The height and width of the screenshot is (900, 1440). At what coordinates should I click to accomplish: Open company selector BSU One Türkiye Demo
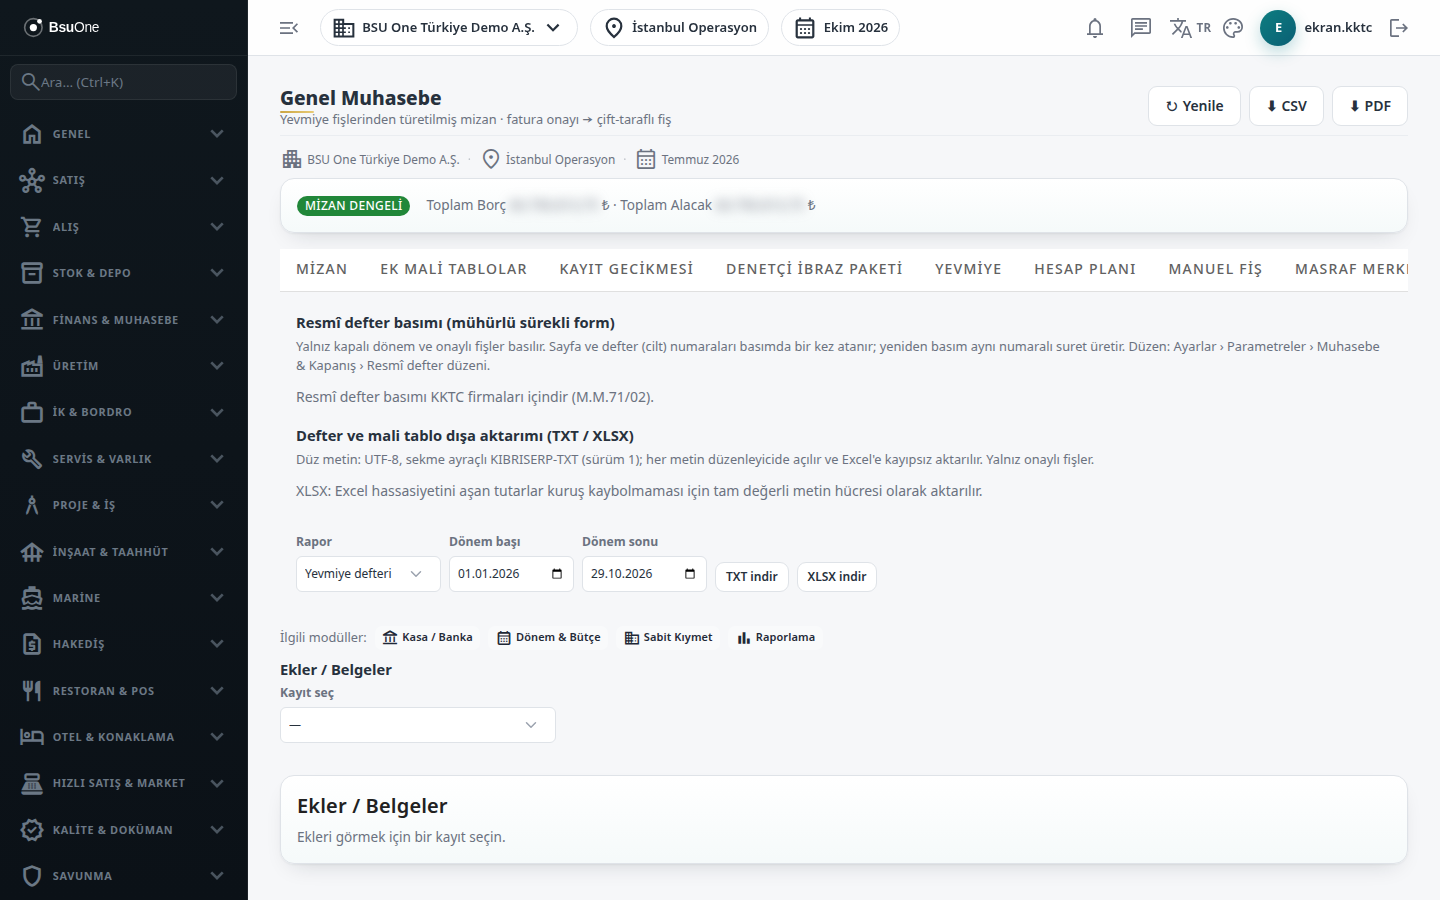[x=449, y=28]
